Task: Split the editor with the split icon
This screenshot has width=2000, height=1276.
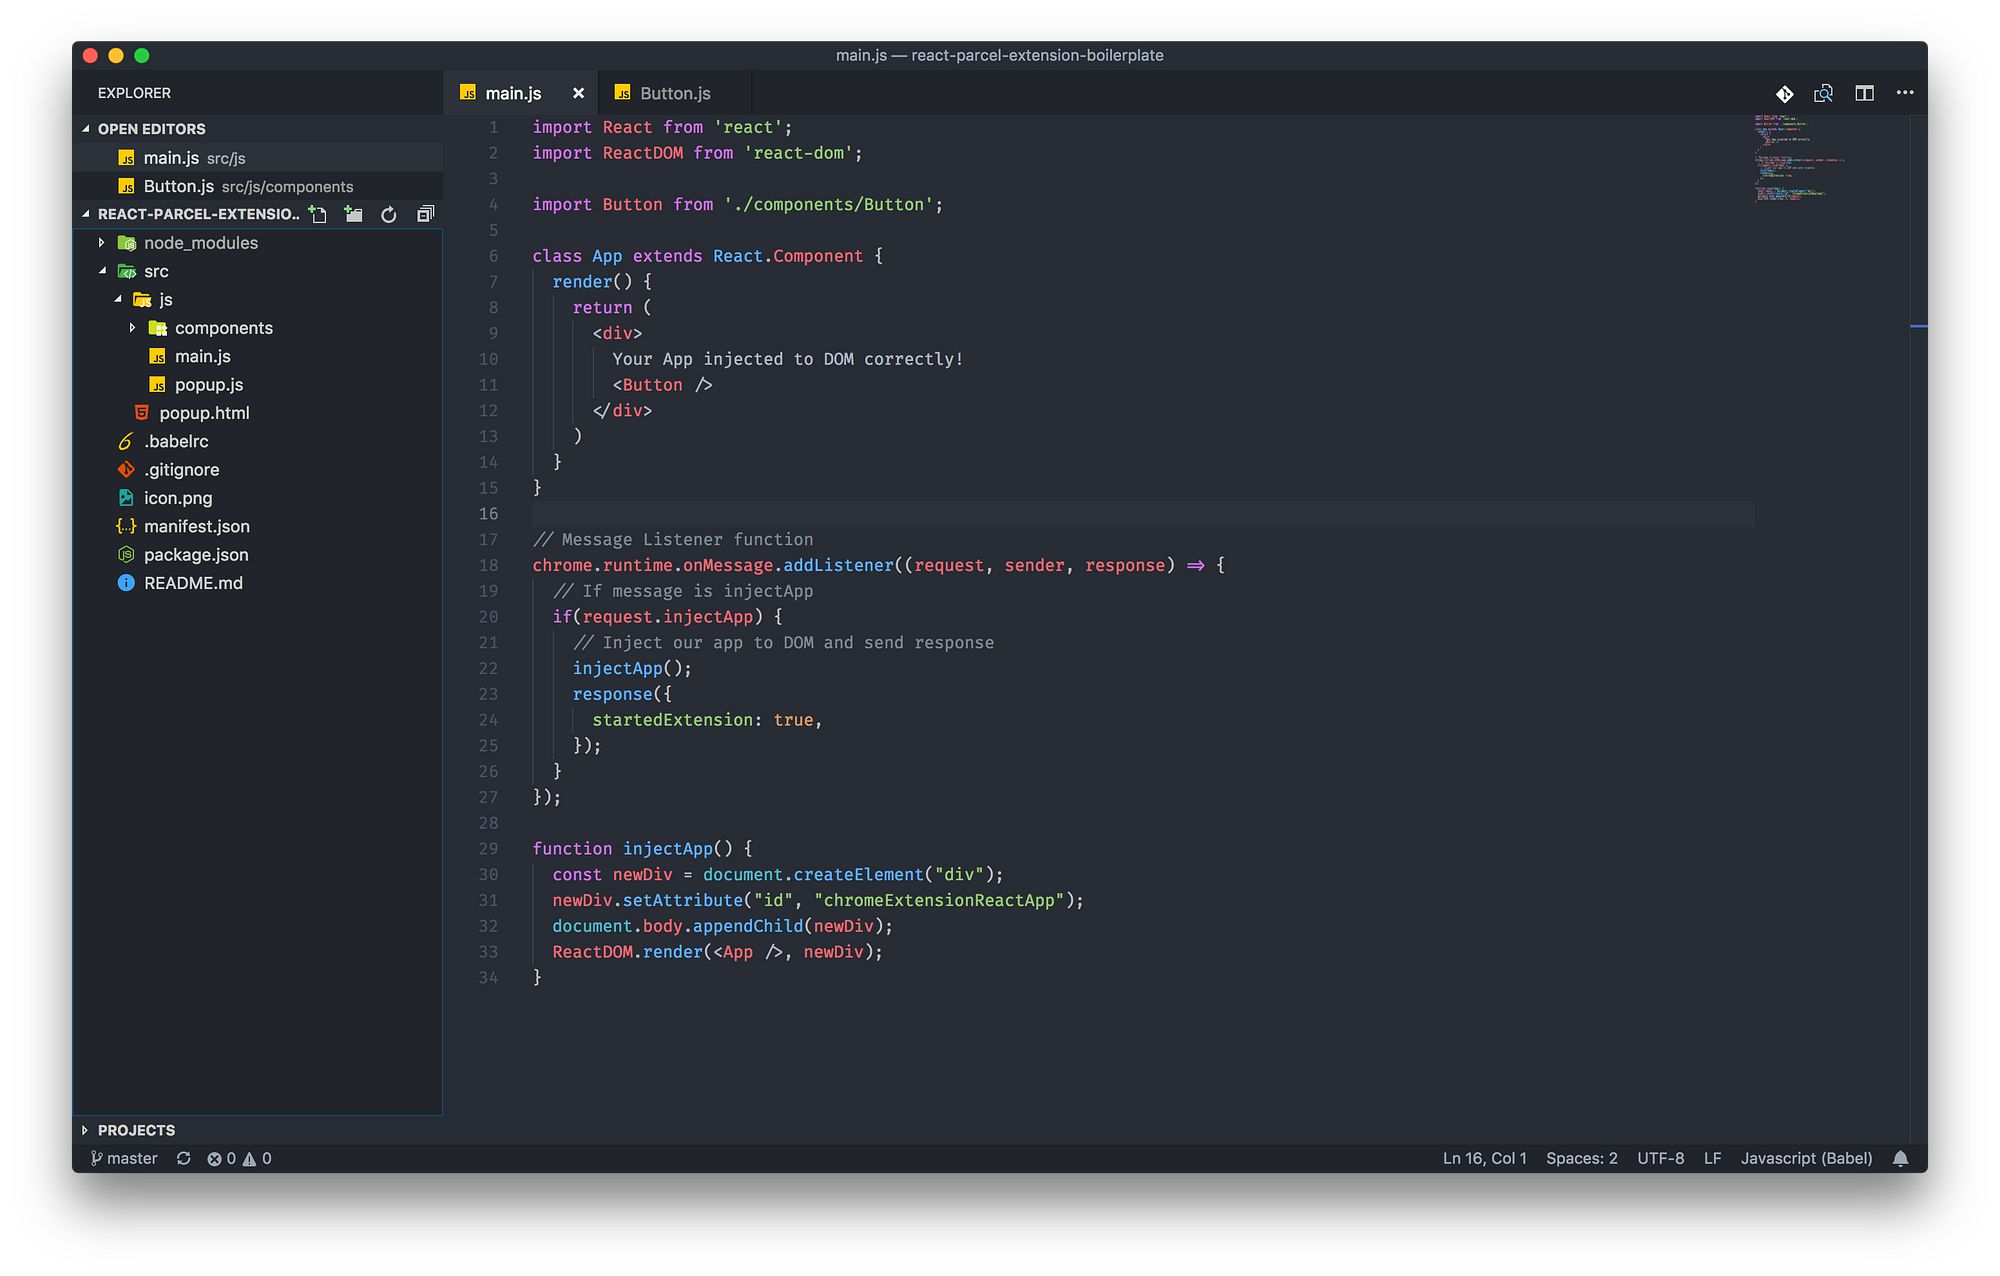Action: pyautogui.click(x=1864, y=93)
